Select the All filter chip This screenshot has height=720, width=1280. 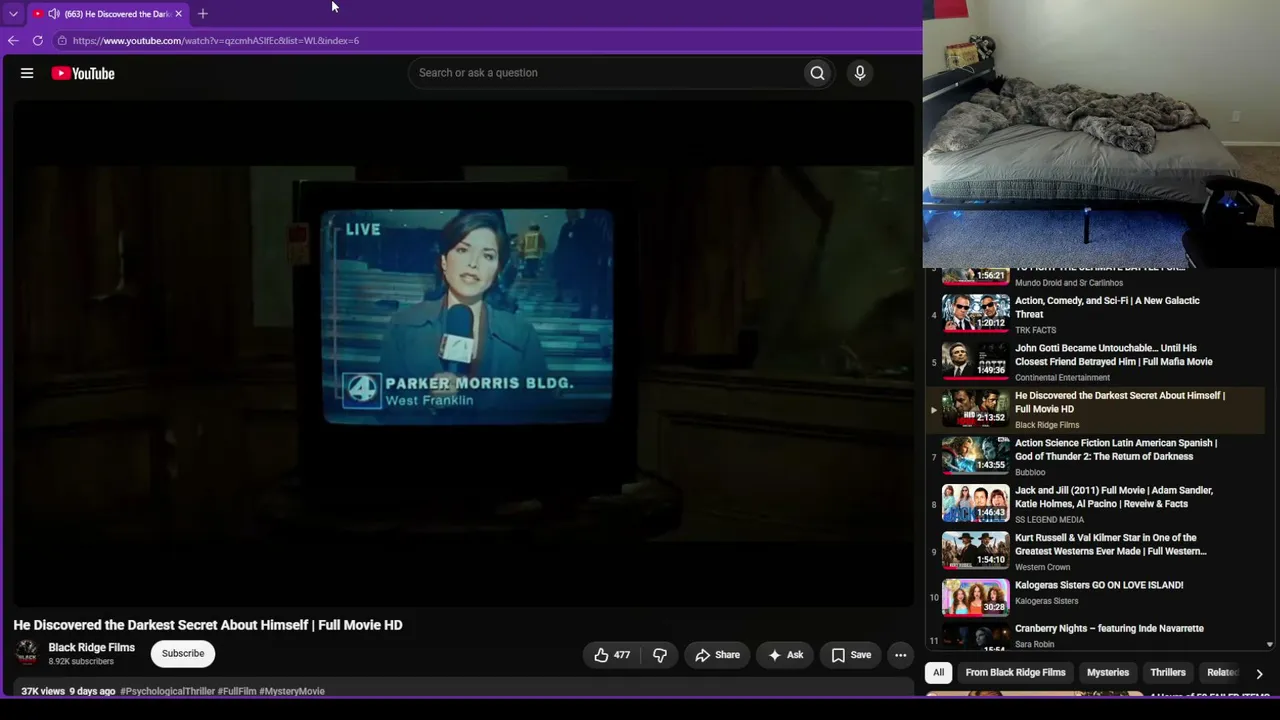[938, 673]
